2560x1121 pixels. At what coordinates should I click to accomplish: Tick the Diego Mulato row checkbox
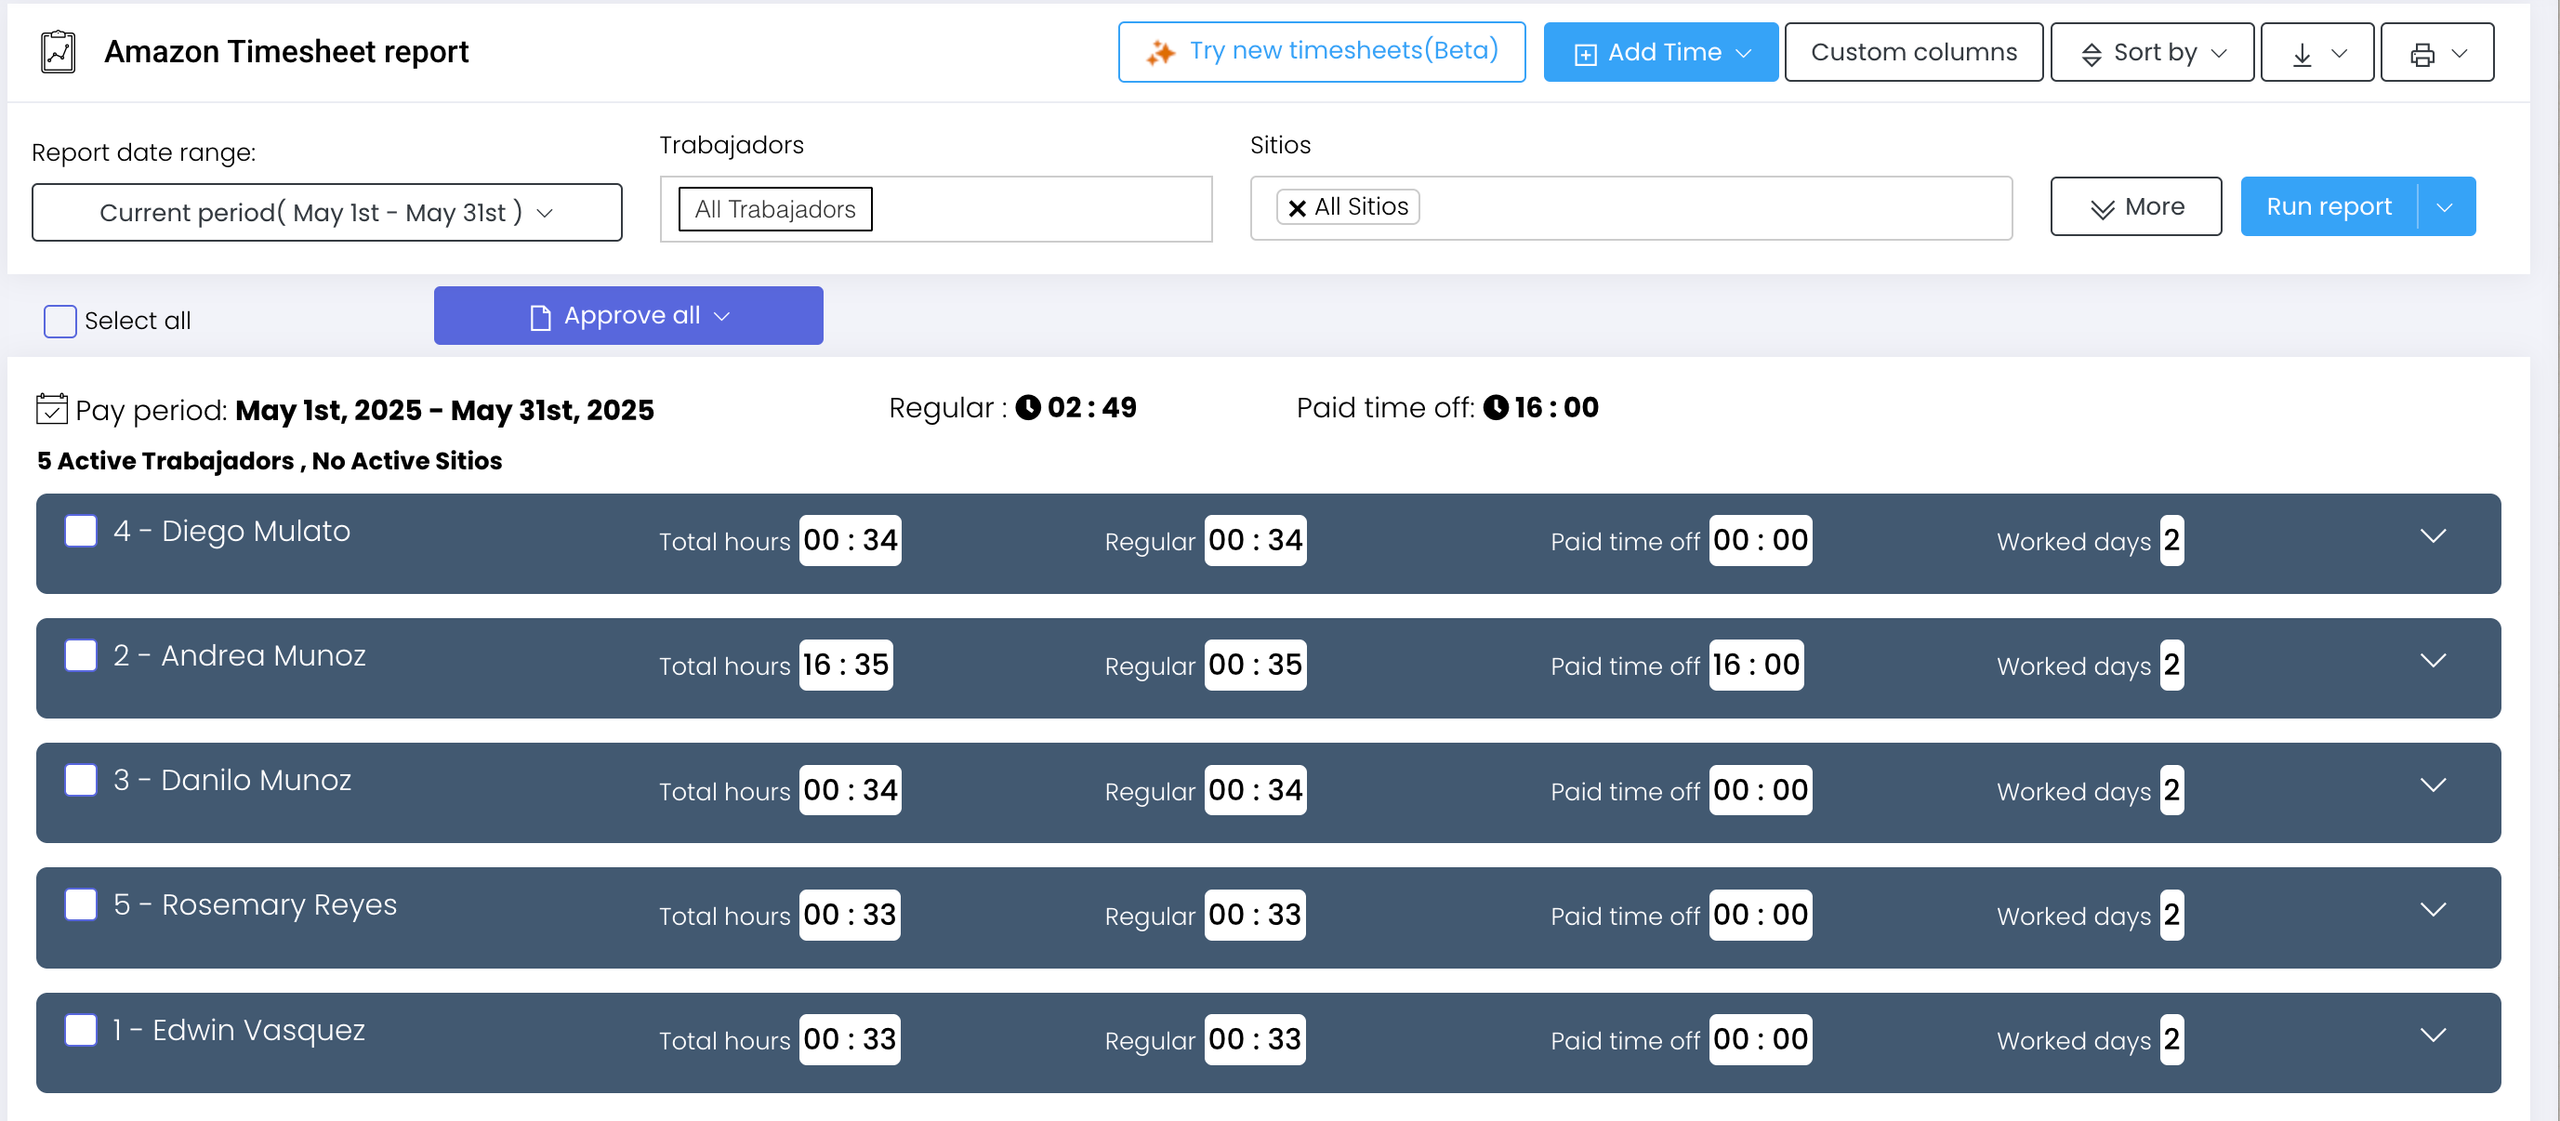pos(81,531)
